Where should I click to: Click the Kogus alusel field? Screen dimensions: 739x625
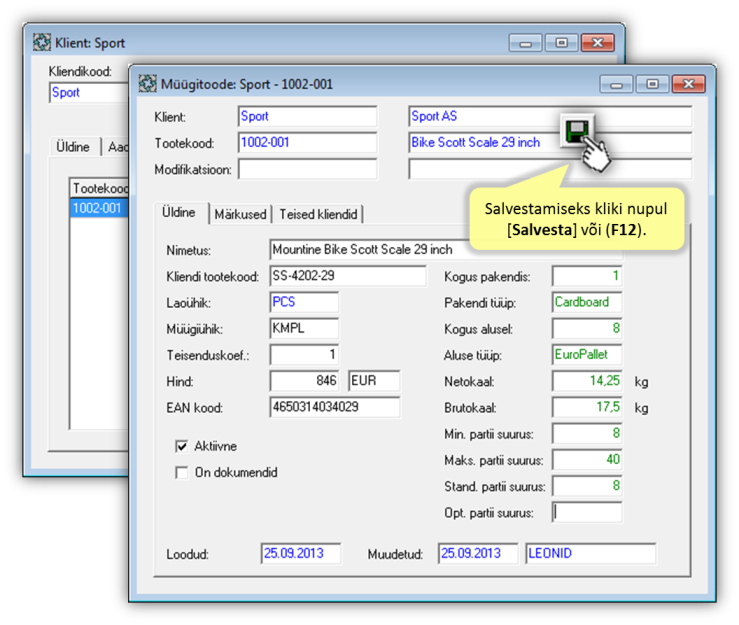[x=587, y=329]
